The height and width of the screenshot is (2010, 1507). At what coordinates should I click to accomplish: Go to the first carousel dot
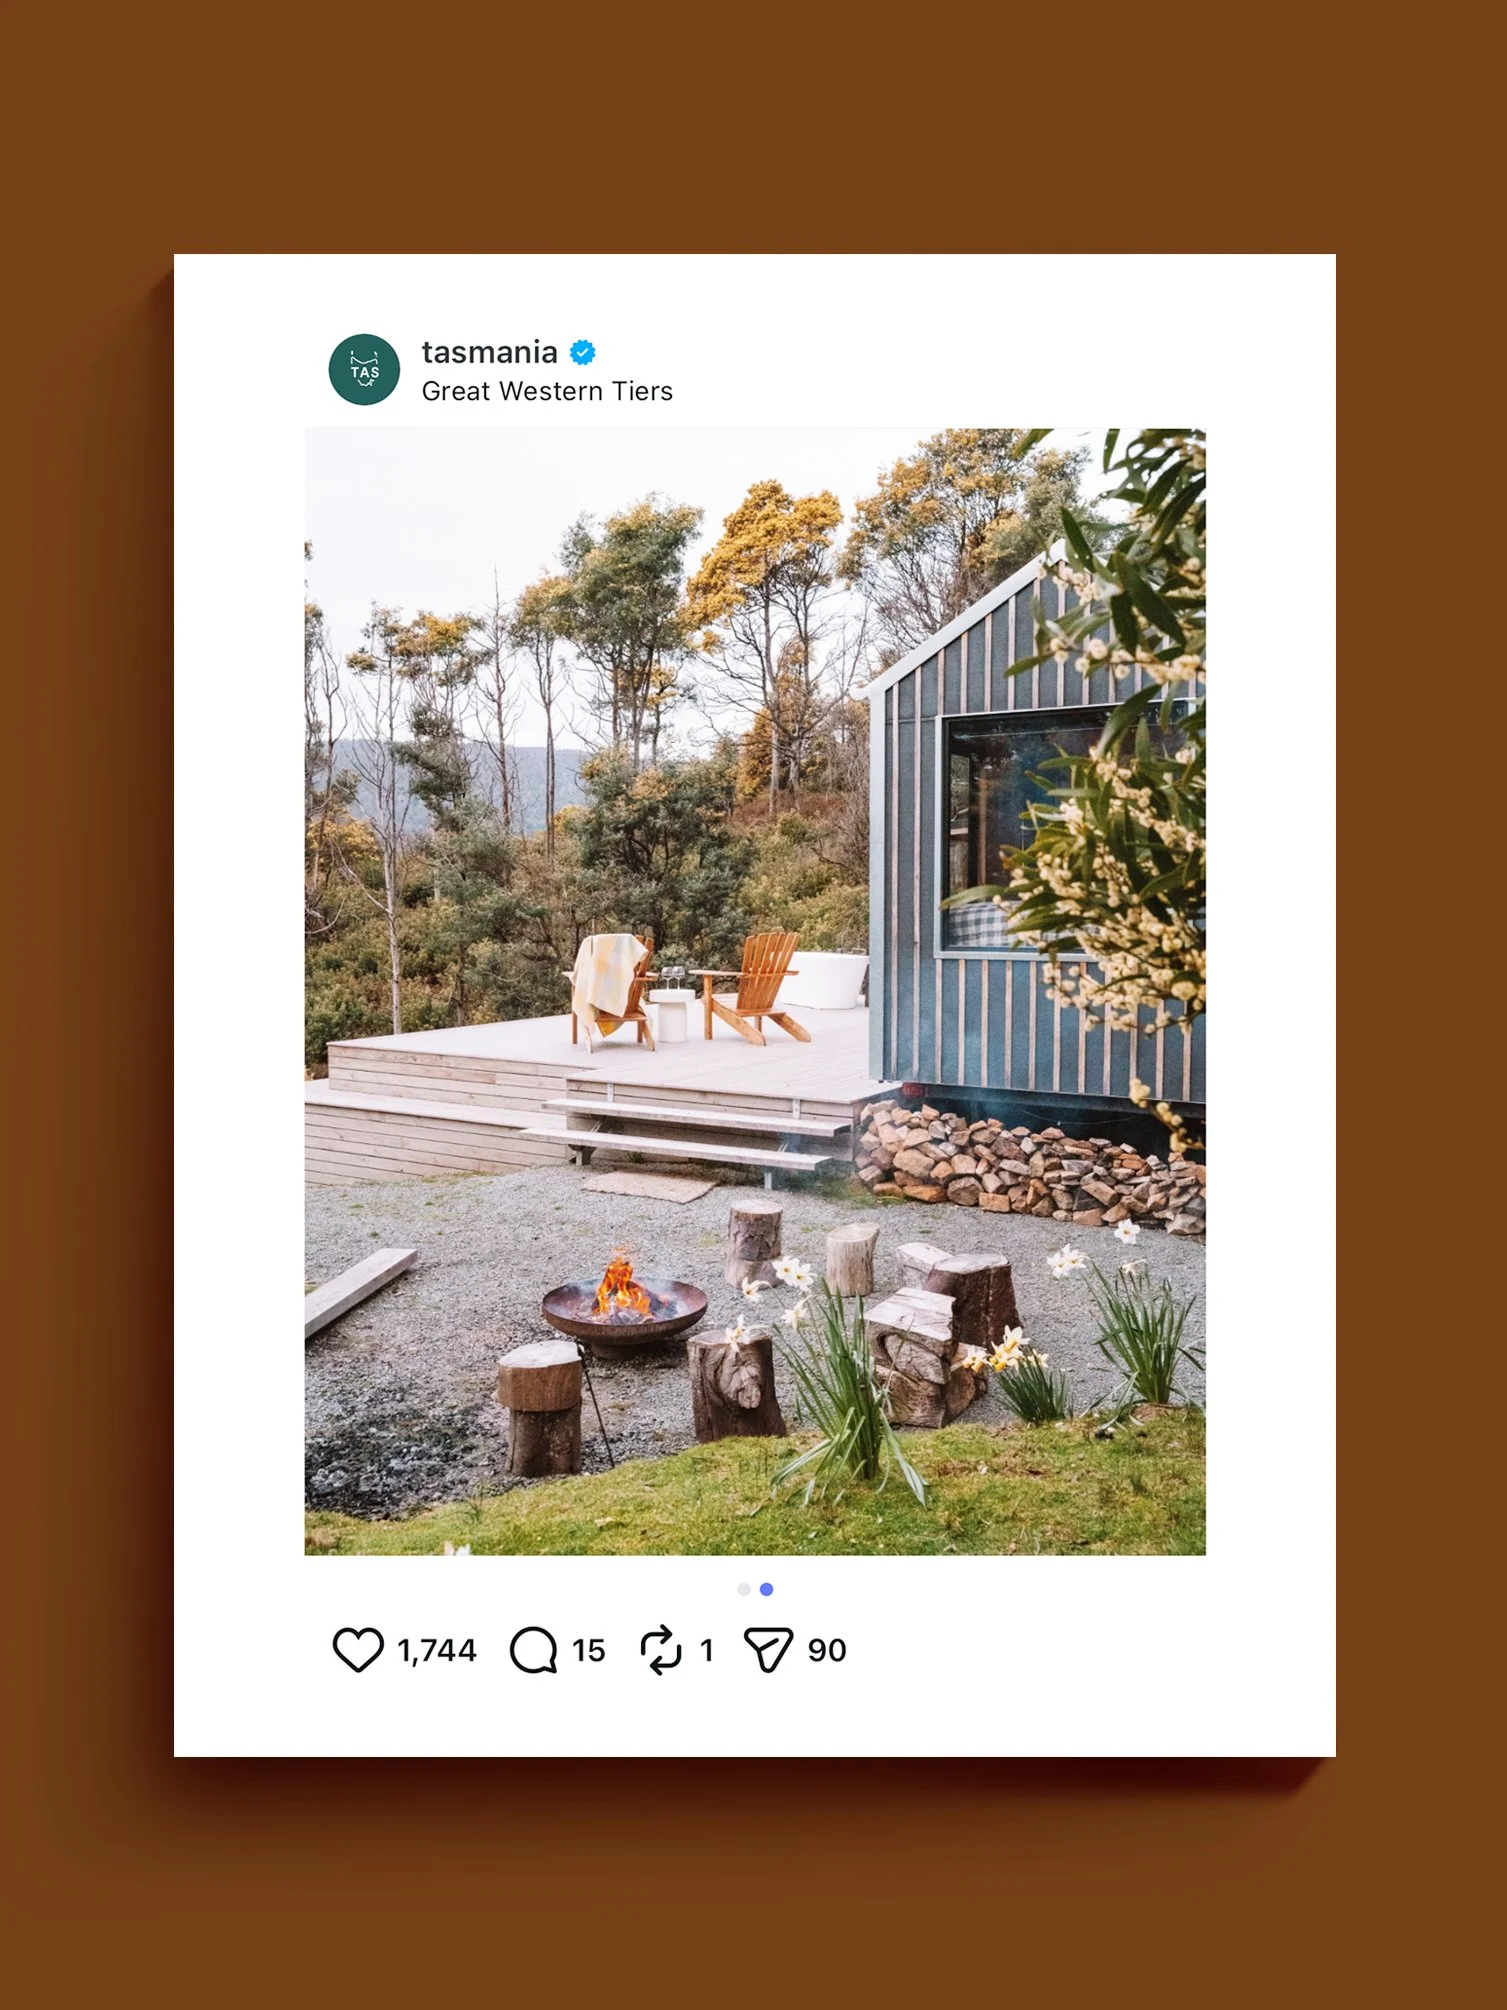click(x=743, y=1589)
